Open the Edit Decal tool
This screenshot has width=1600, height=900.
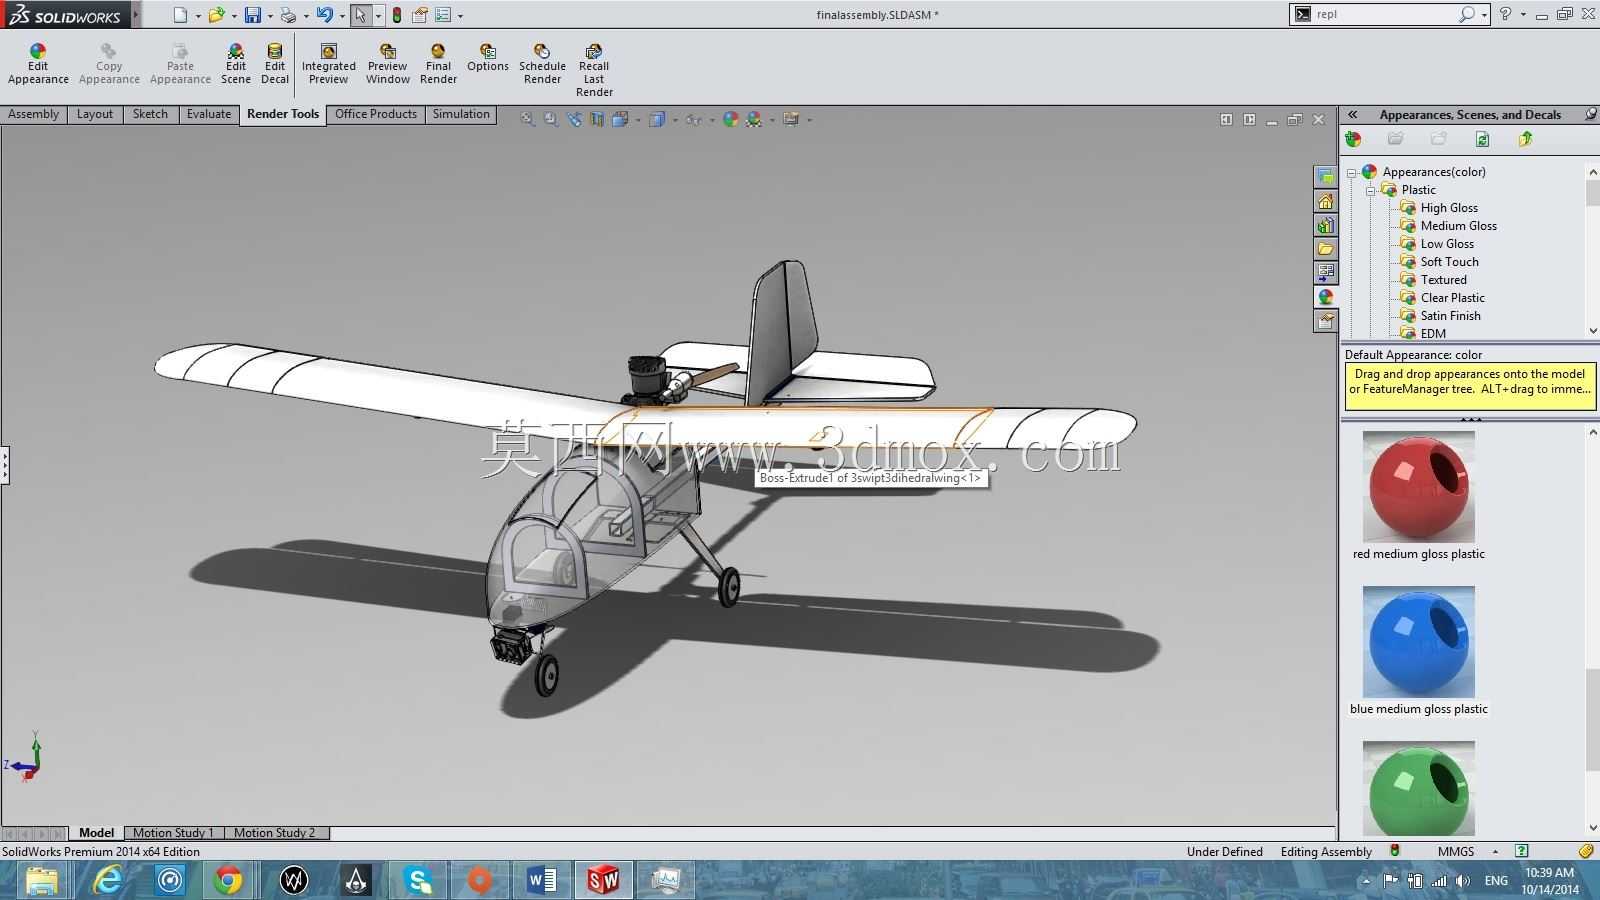(x=275, y=64)
